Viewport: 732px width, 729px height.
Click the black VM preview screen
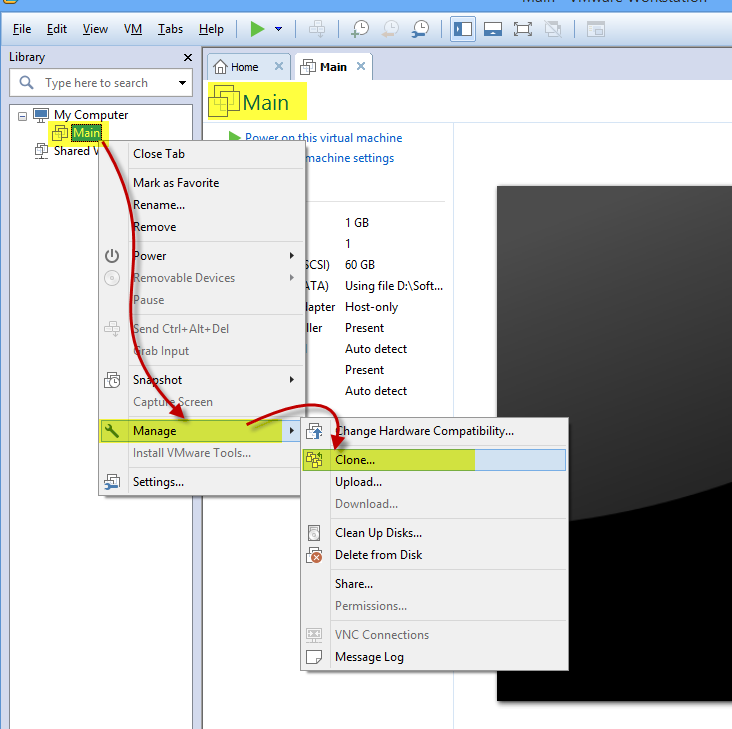[x=614, y=443]
